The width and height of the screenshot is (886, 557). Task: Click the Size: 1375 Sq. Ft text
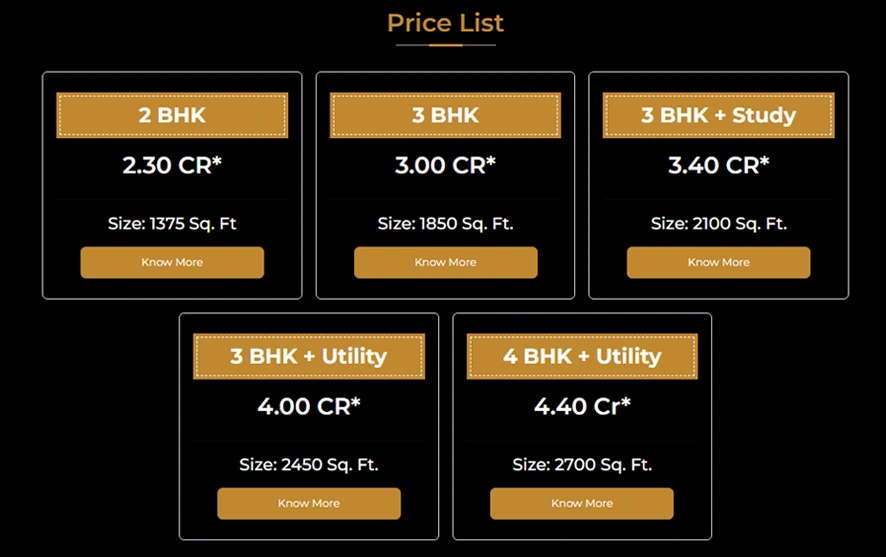coord(172,224)
